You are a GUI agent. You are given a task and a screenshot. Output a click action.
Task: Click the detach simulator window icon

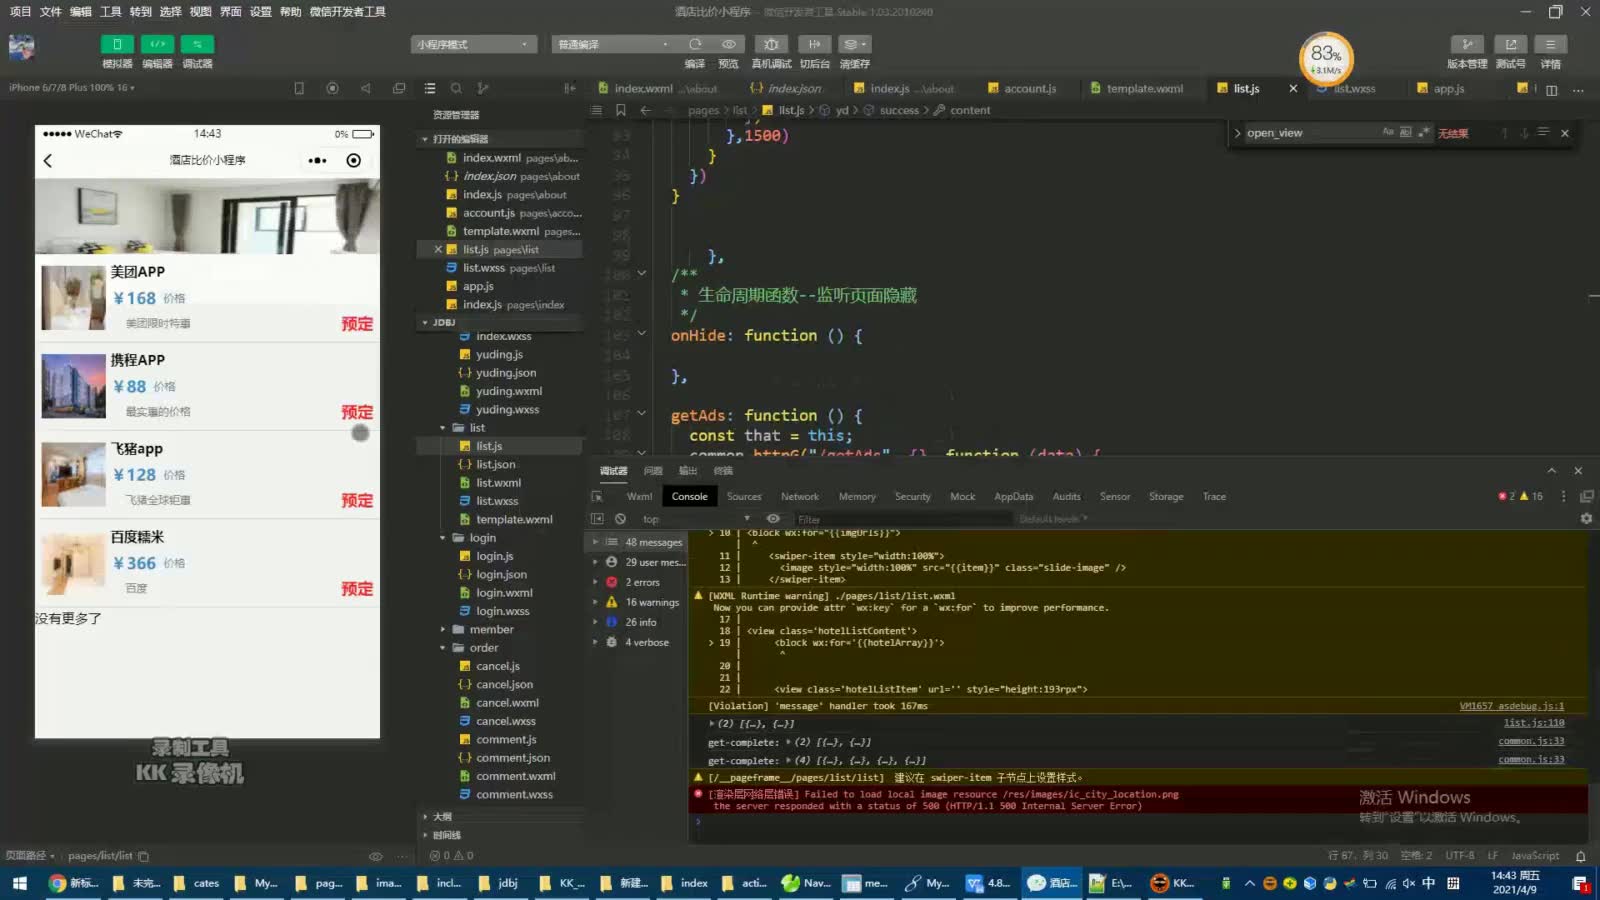(x=399, y=88)
